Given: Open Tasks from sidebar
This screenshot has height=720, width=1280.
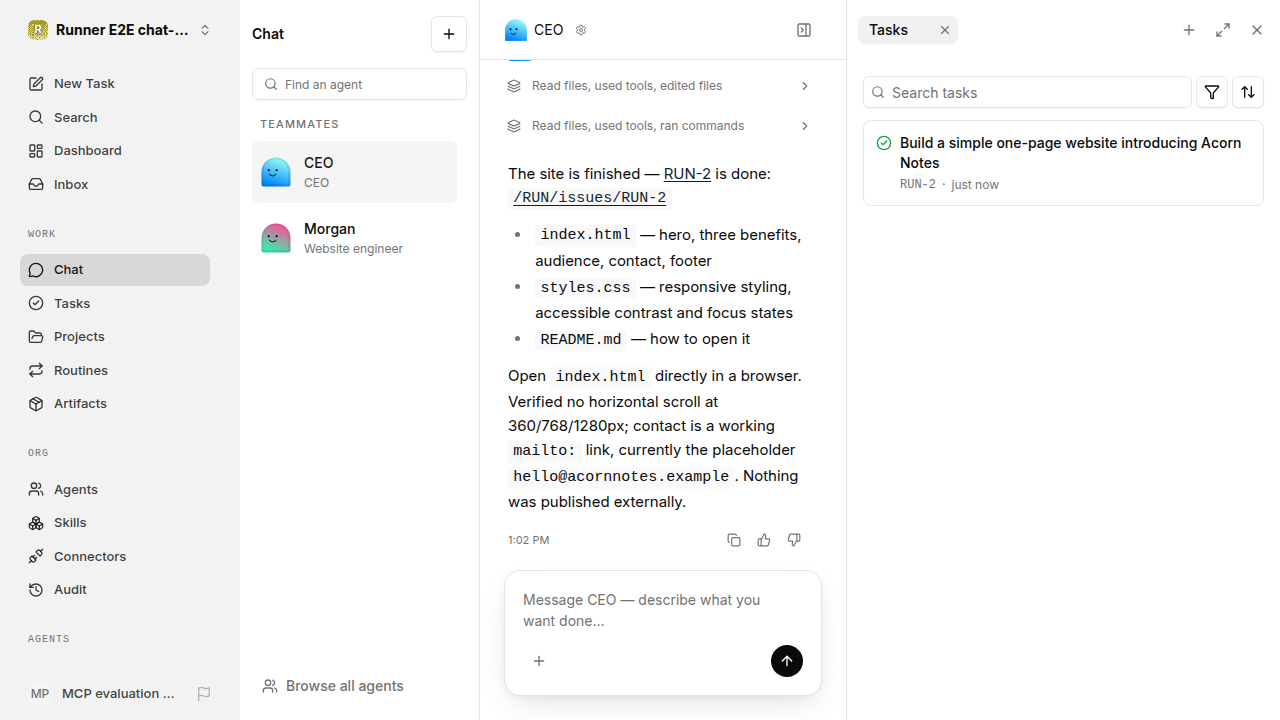Looking at the screenshot, I should coord(115,303).
